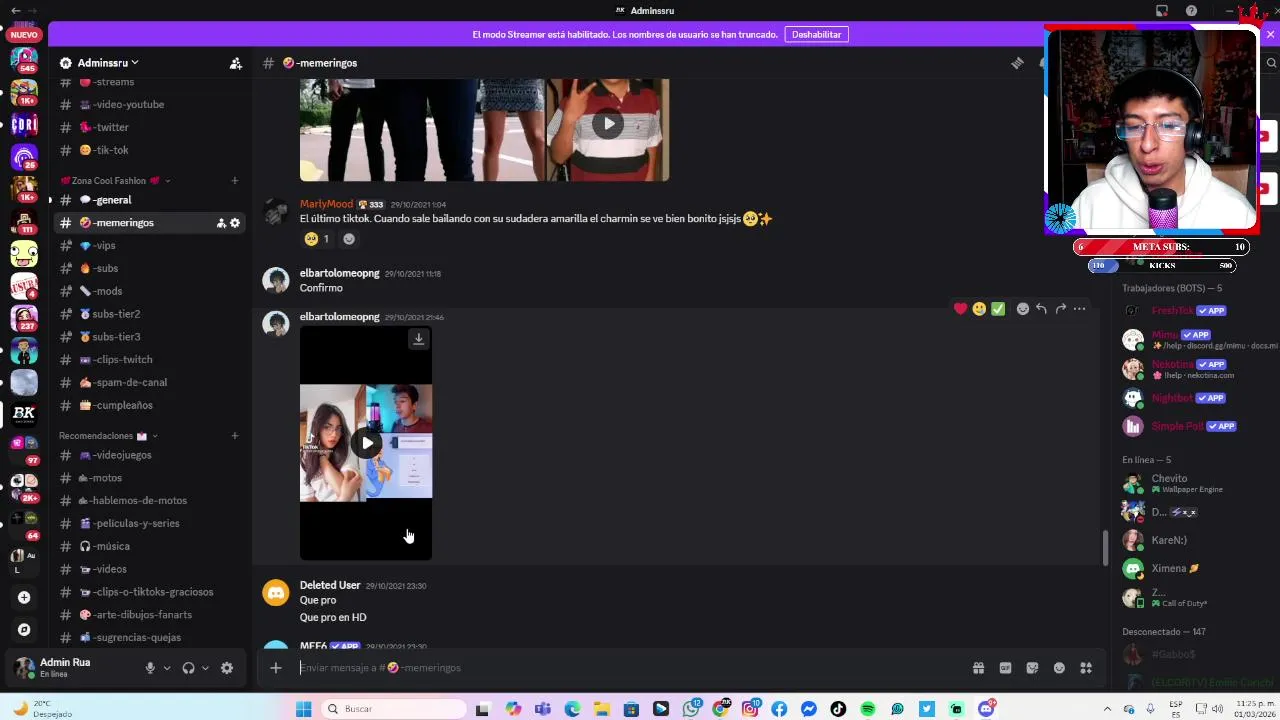Download the attached video file
The width and height of the screenshot is (1280, 720).
(x=419, y=339)
